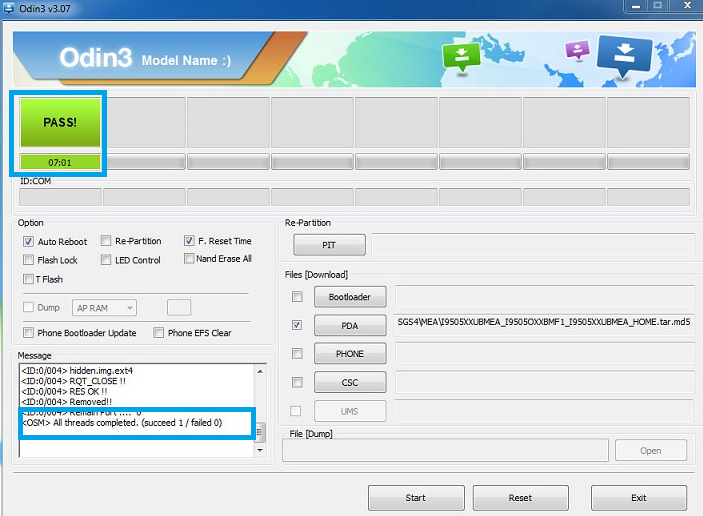This screenshot has width=703, height=516.
Task: Click the first ID:COM port box
Action: [60, 197]
